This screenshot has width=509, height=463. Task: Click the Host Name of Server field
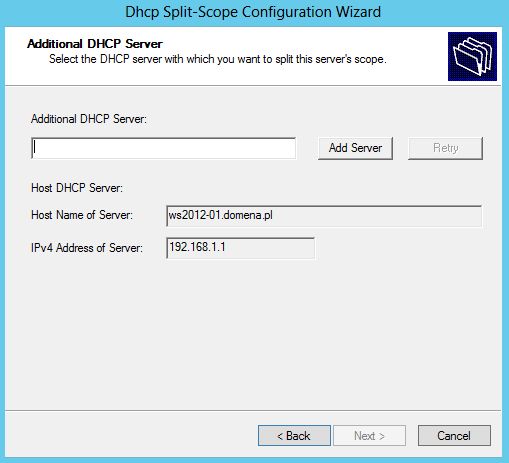pyautogui.click(x=324, y=216)
